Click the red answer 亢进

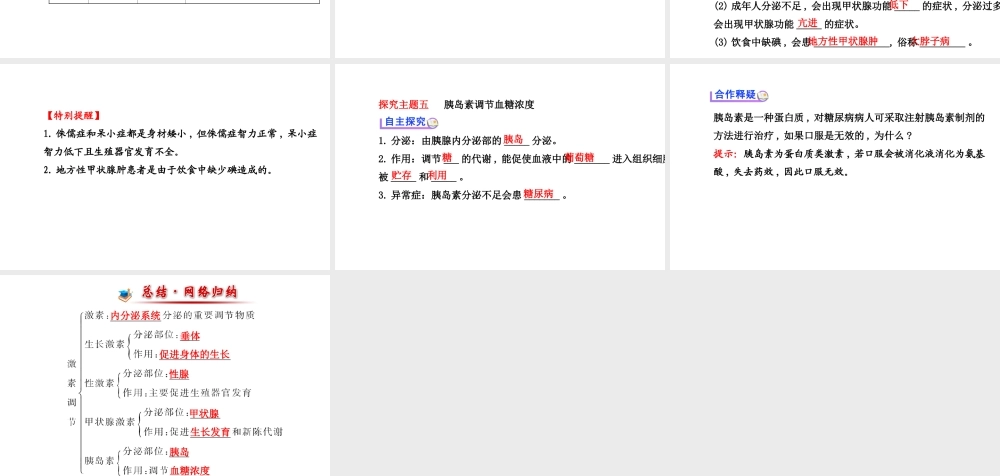point(807,23)
